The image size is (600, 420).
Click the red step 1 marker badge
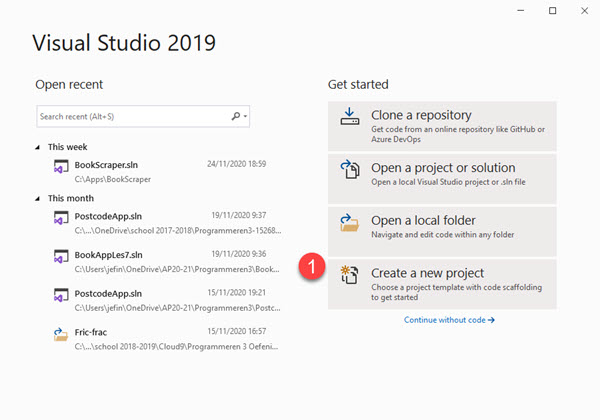click(311, 267)
